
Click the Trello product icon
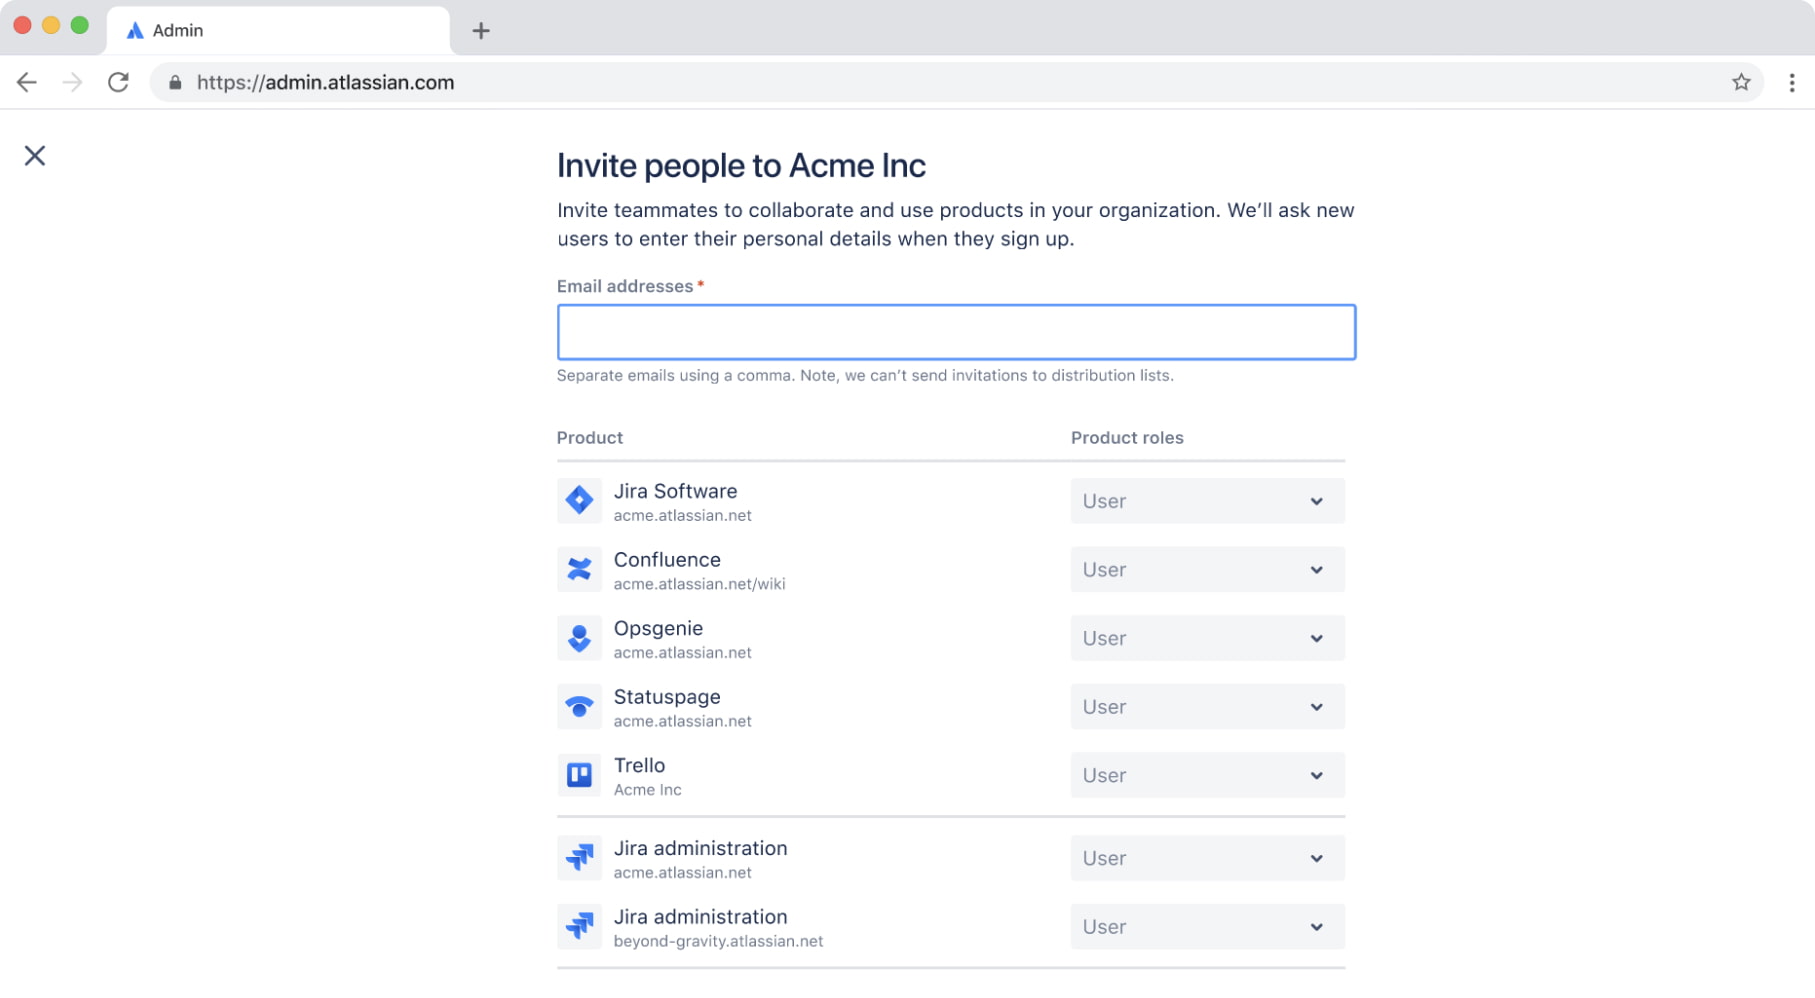click(x=579, y=775)
